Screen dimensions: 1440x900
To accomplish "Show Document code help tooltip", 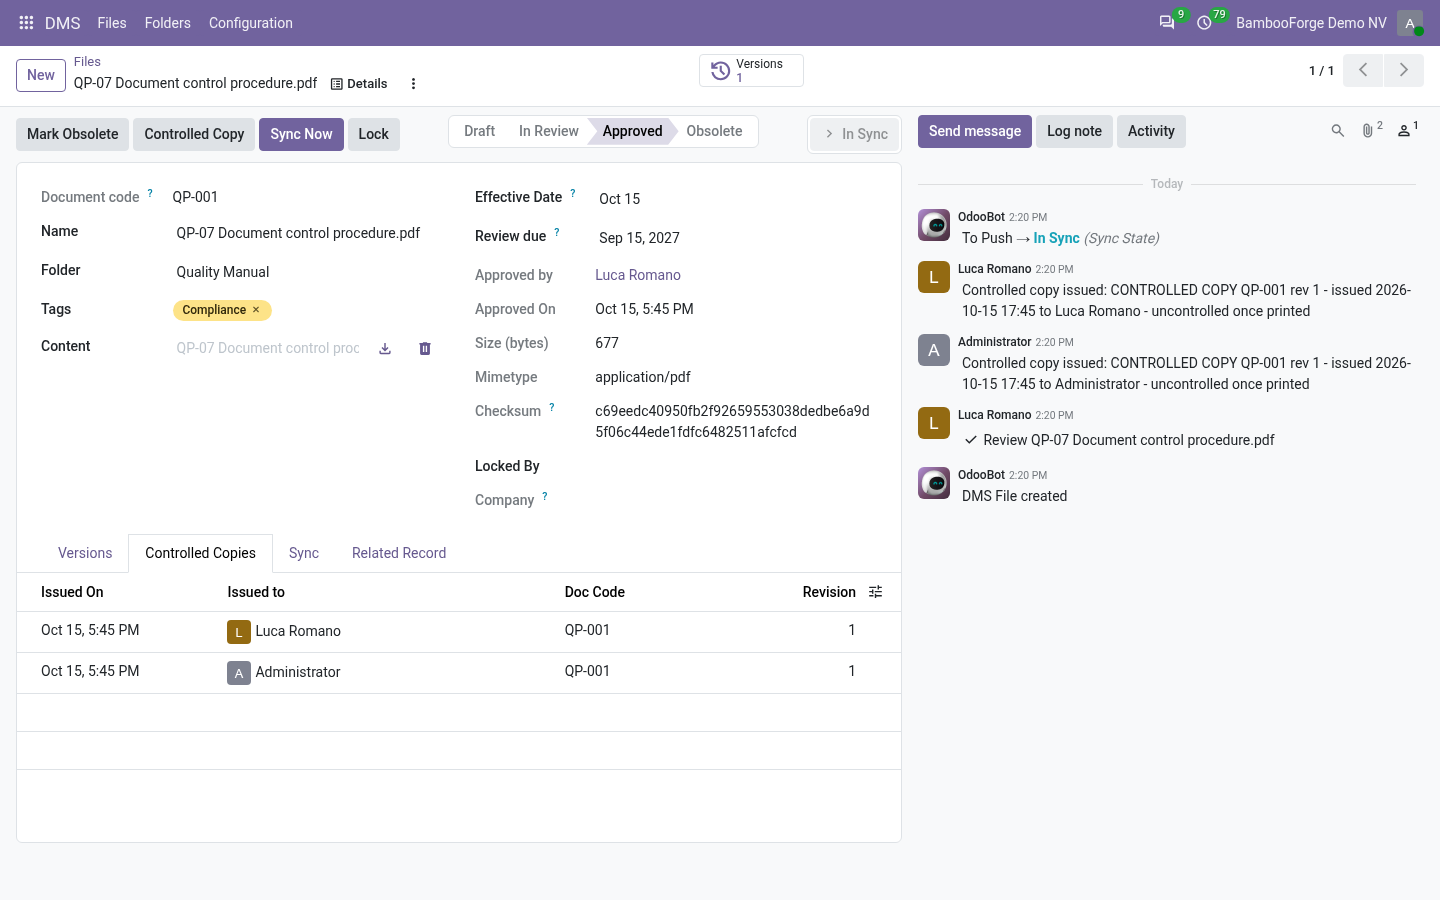I will tap(150, 193).
